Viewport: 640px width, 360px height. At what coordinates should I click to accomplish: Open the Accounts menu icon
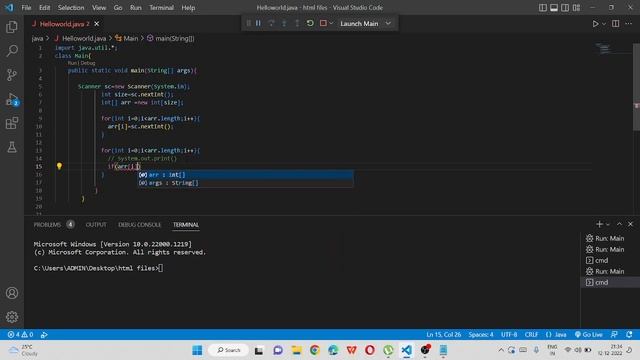[12, 293]
